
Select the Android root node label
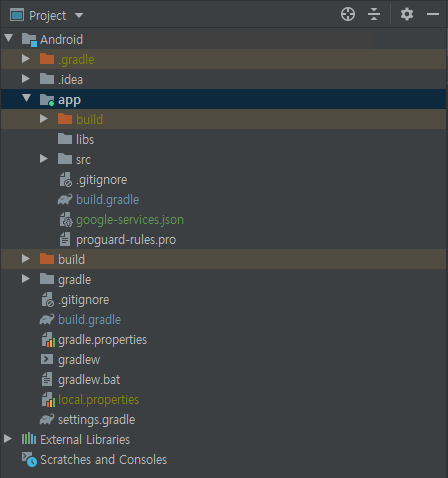coord(61,40)
